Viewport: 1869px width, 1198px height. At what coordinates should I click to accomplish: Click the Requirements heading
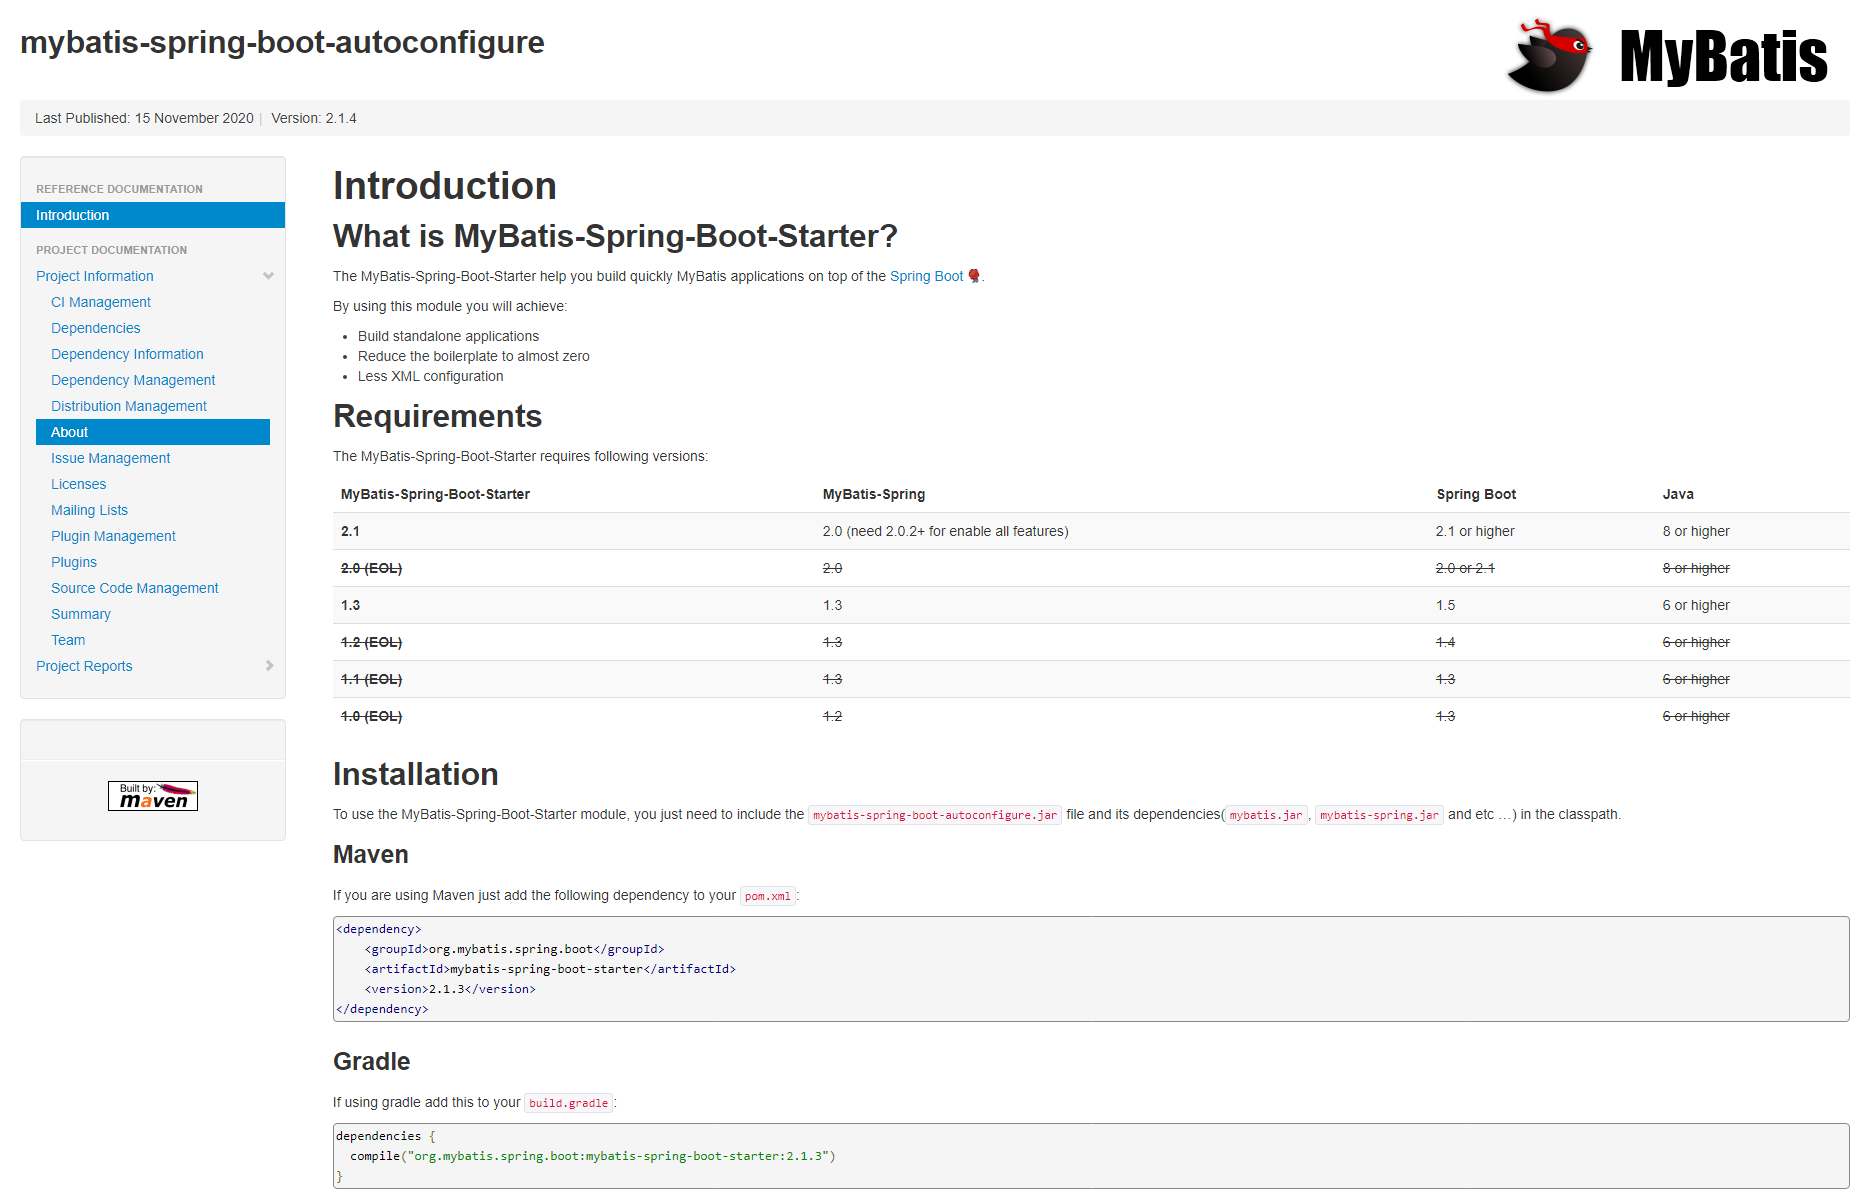coord(438,416)
